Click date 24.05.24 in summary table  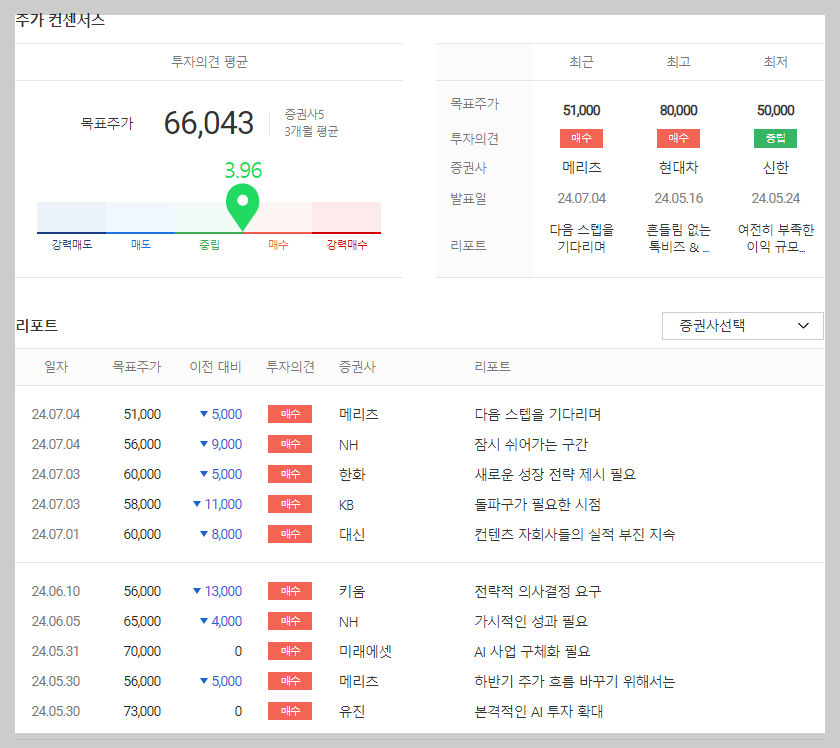(x=776, y=198)
